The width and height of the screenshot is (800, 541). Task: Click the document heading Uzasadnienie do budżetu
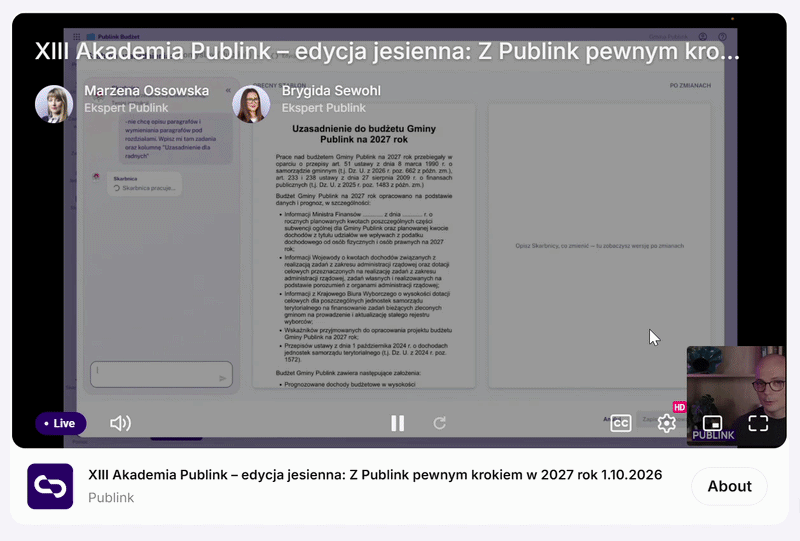[364, 134]
